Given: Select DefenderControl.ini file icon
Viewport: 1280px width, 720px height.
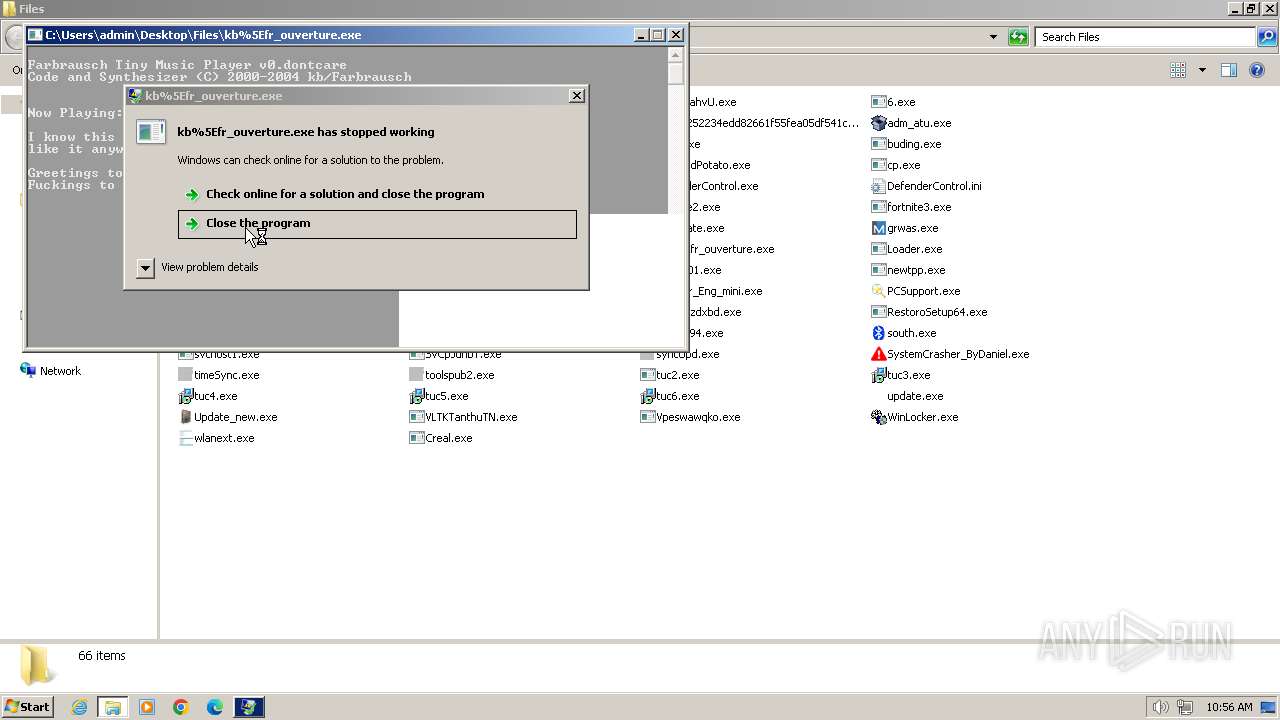Looking at the screenshot, I should pyautogui.click(x=879, y=186).
